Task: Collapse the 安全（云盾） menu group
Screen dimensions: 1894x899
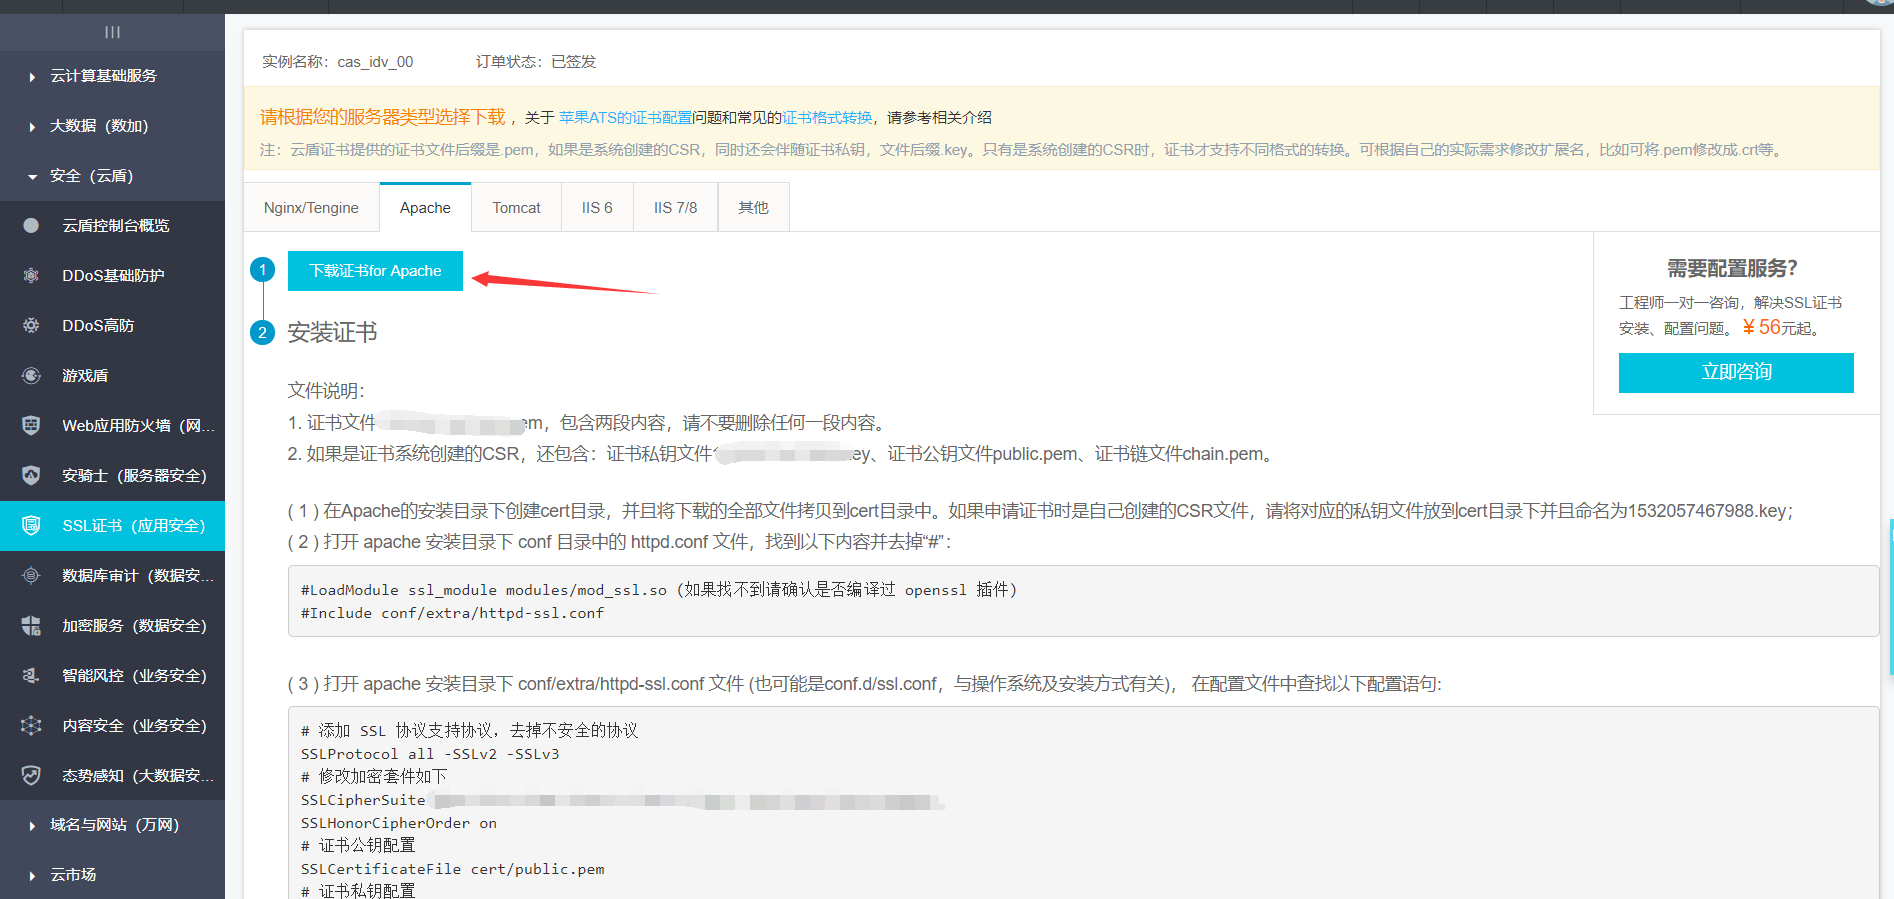Action: (91, 176)
